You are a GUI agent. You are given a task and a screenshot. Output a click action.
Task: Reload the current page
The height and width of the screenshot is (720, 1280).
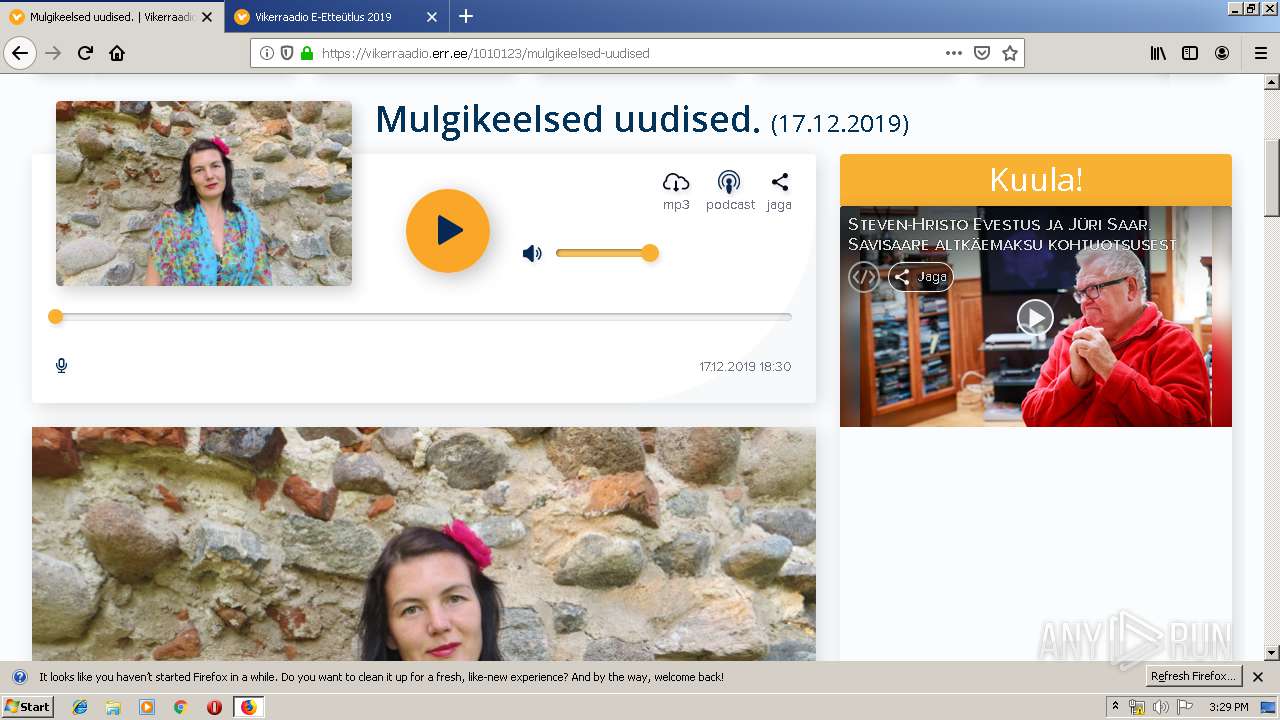pos(85,54)
